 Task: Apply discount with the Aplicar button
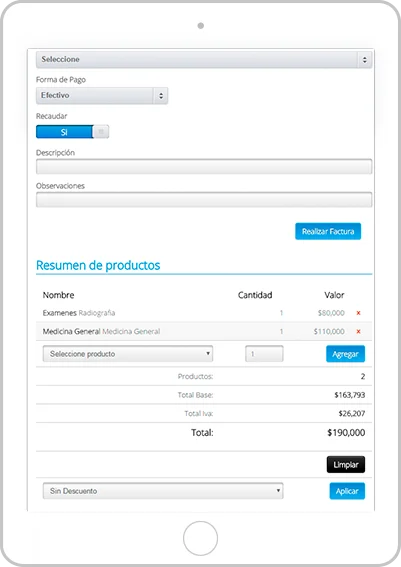[x=347, y=491]
